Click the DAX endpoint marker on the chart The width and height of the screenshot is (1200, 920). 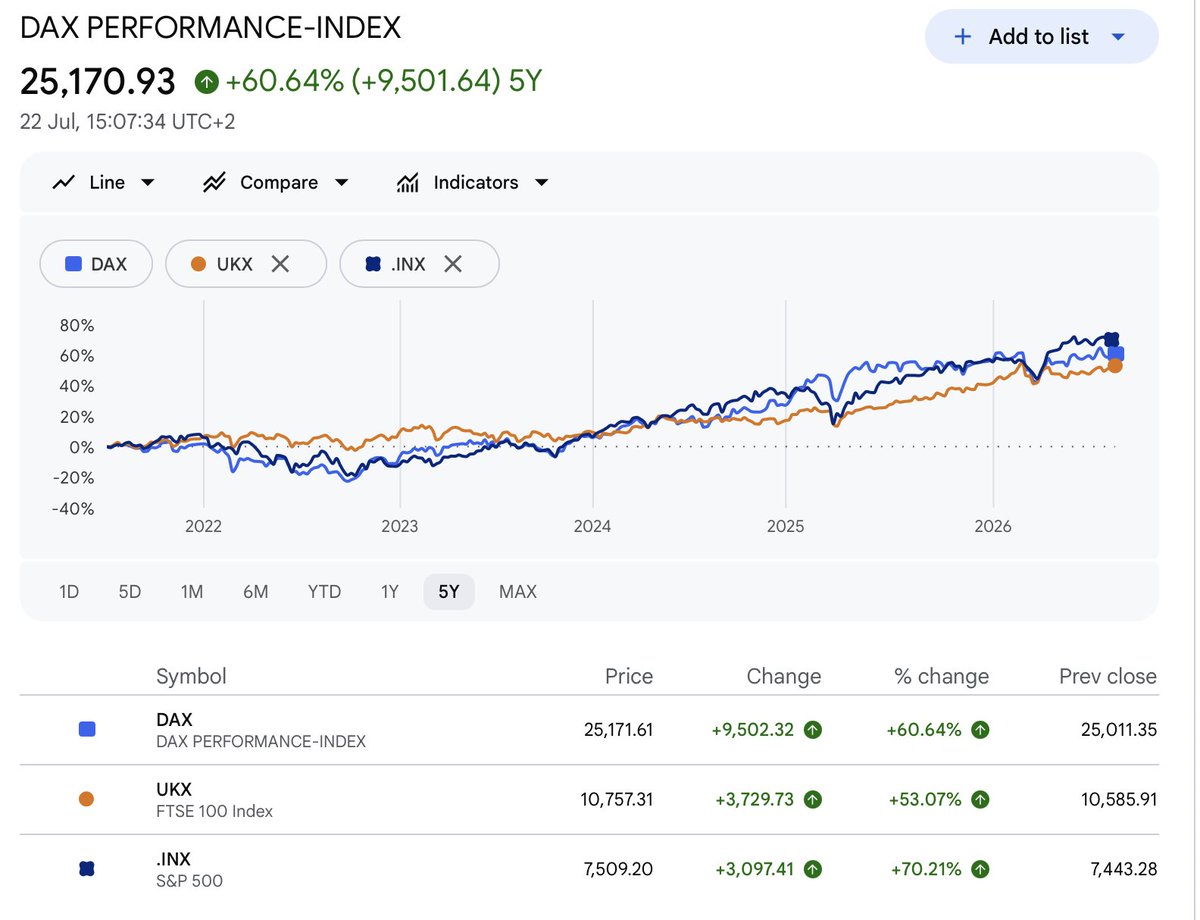(1116, 353)
